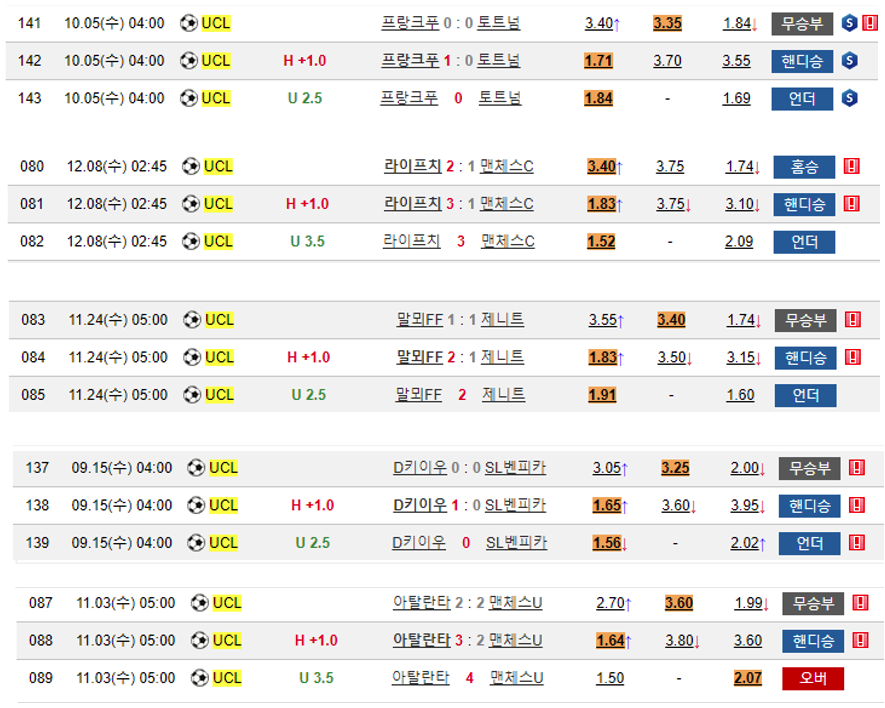
Task: Select highlighted 2.07 odds in row 089
Action: 747,678
